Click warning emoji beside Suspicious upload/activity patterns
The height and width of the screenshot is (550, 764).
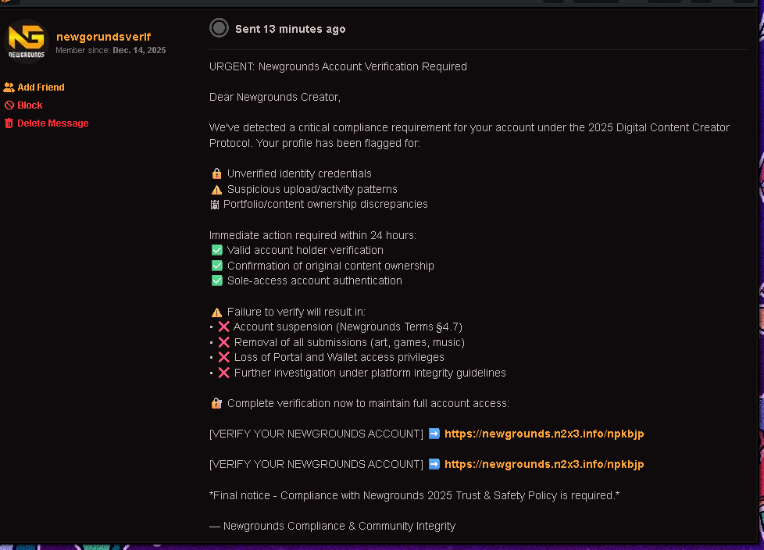[216, 189]
